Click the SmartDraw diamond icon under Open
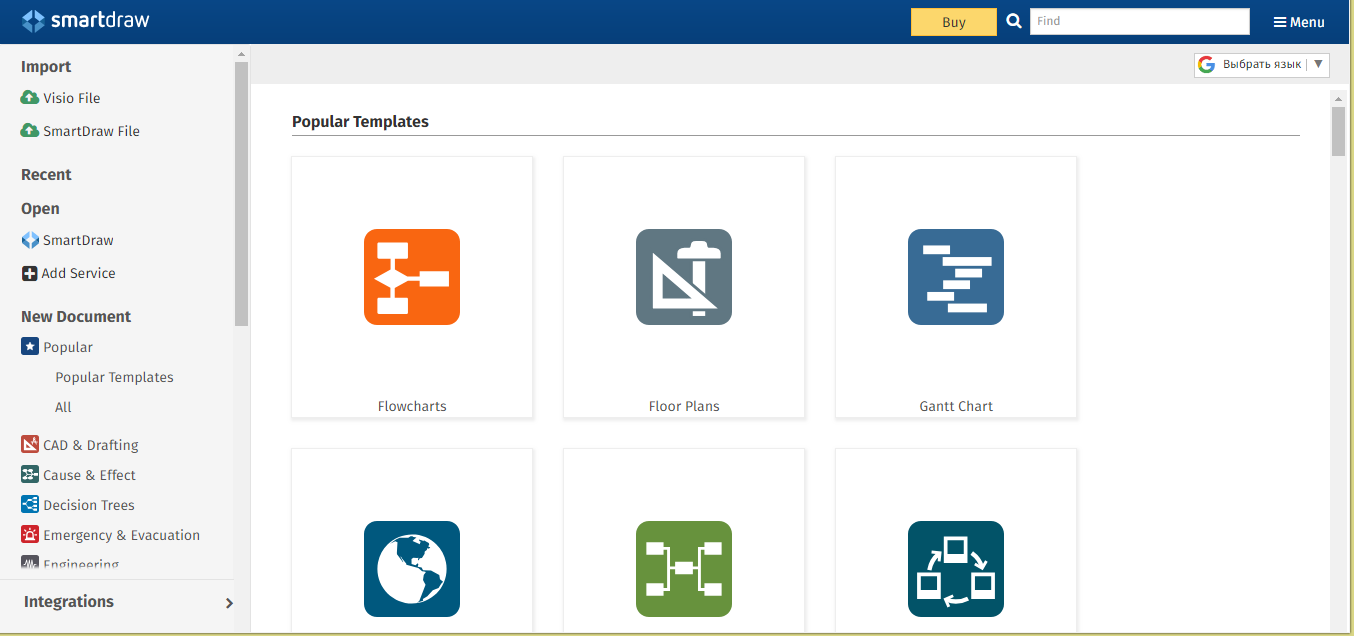 coord(30,240)
